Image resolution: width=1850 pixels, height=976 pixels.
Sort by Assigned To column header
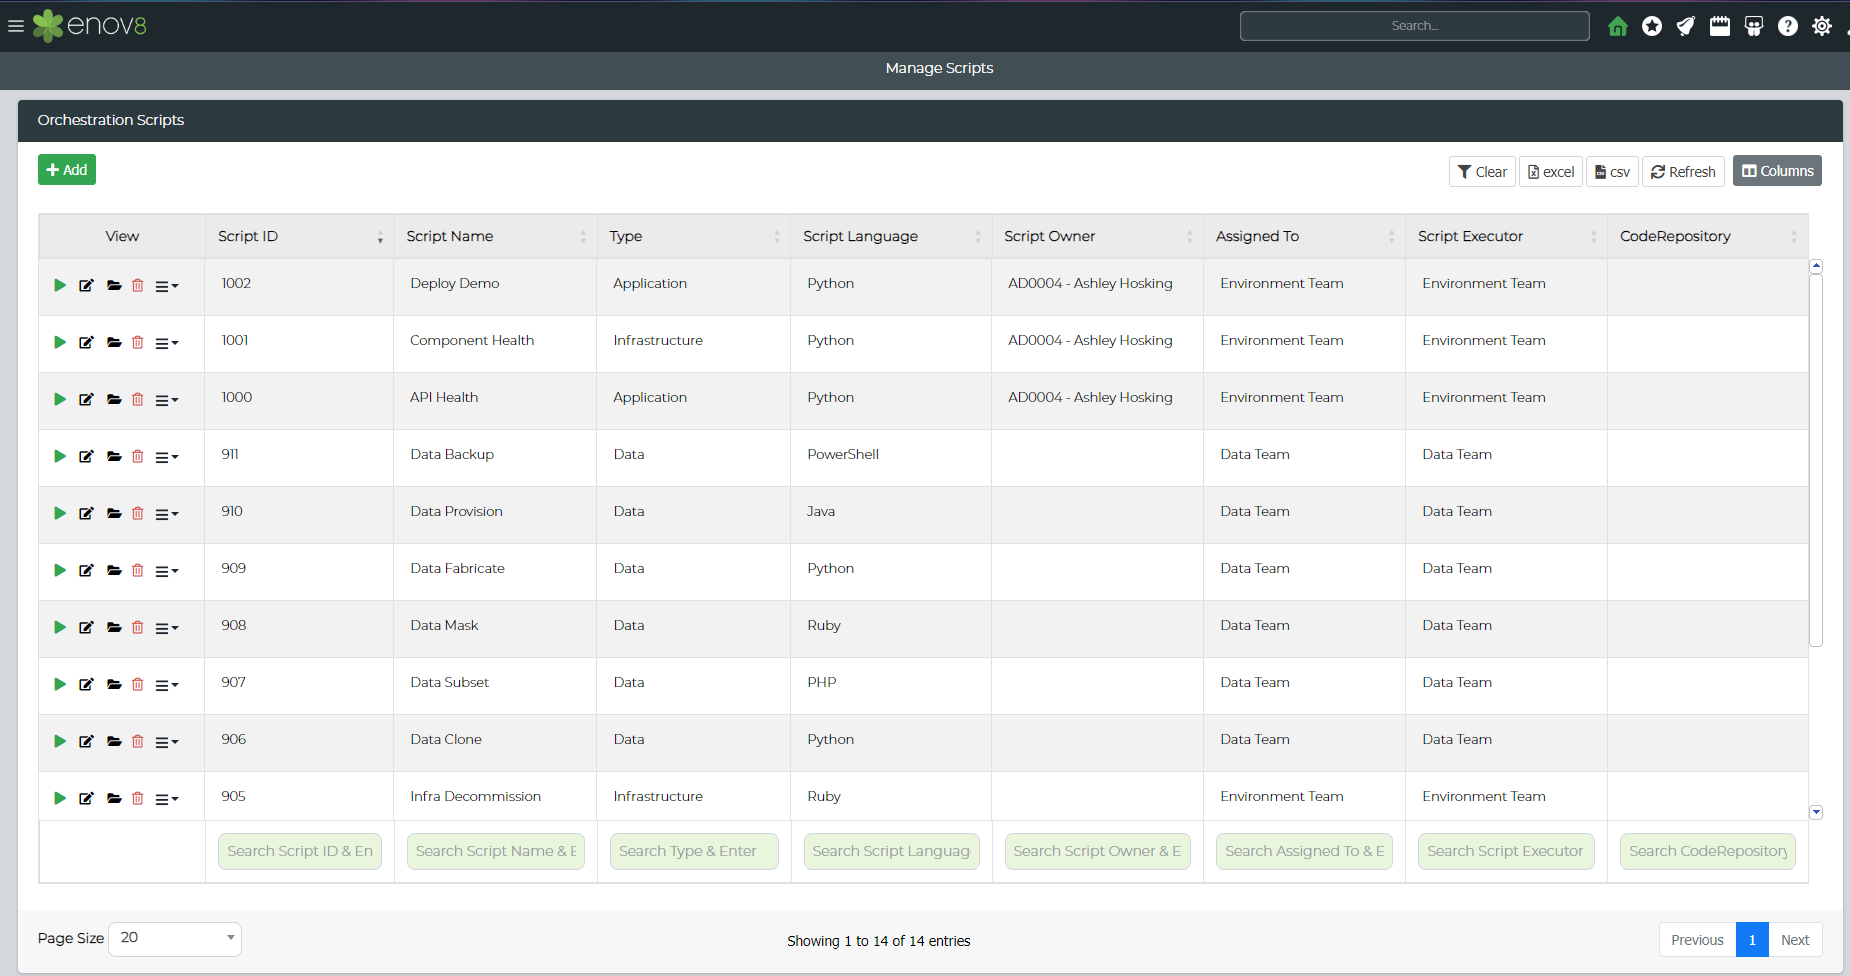1304,237
